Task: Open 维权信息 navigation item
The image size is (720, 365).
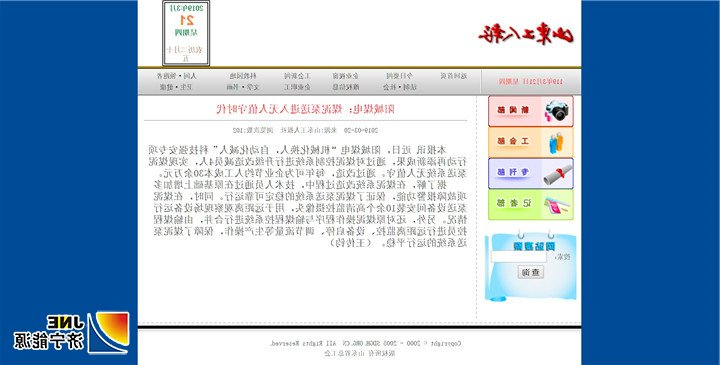Action: (x=346, y=87)
